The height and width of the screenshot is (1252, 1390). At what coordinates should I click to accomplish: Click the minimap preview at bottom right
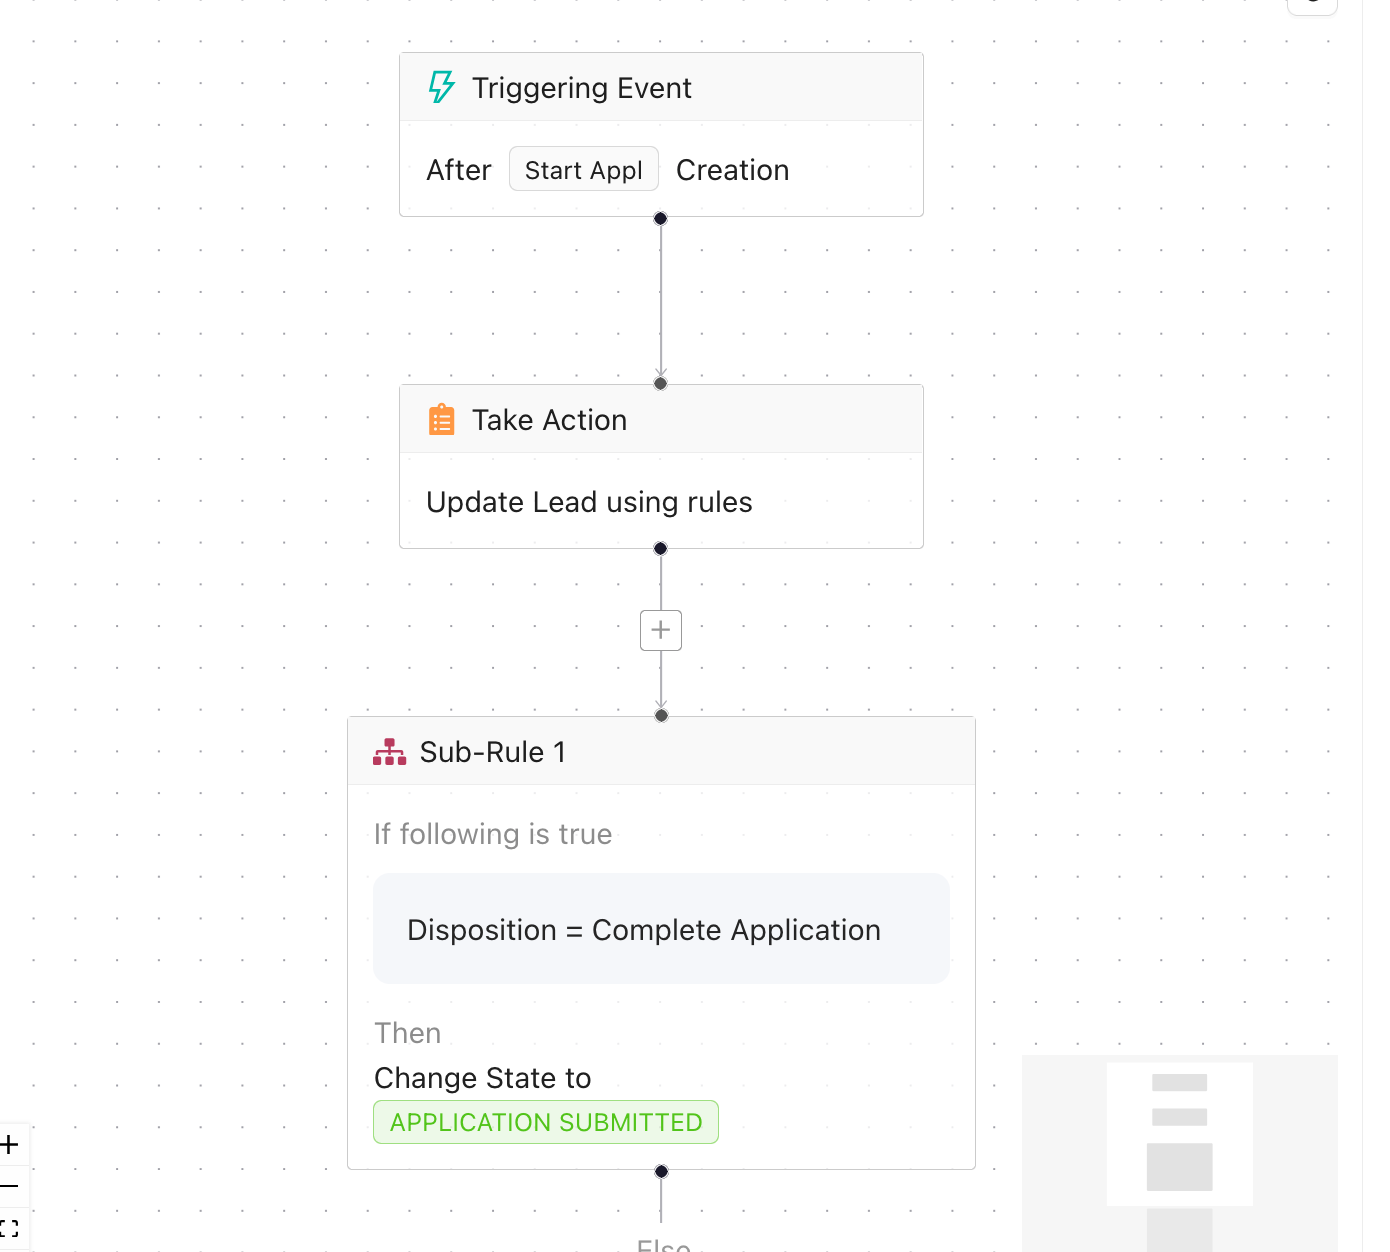(1180, 1150)
